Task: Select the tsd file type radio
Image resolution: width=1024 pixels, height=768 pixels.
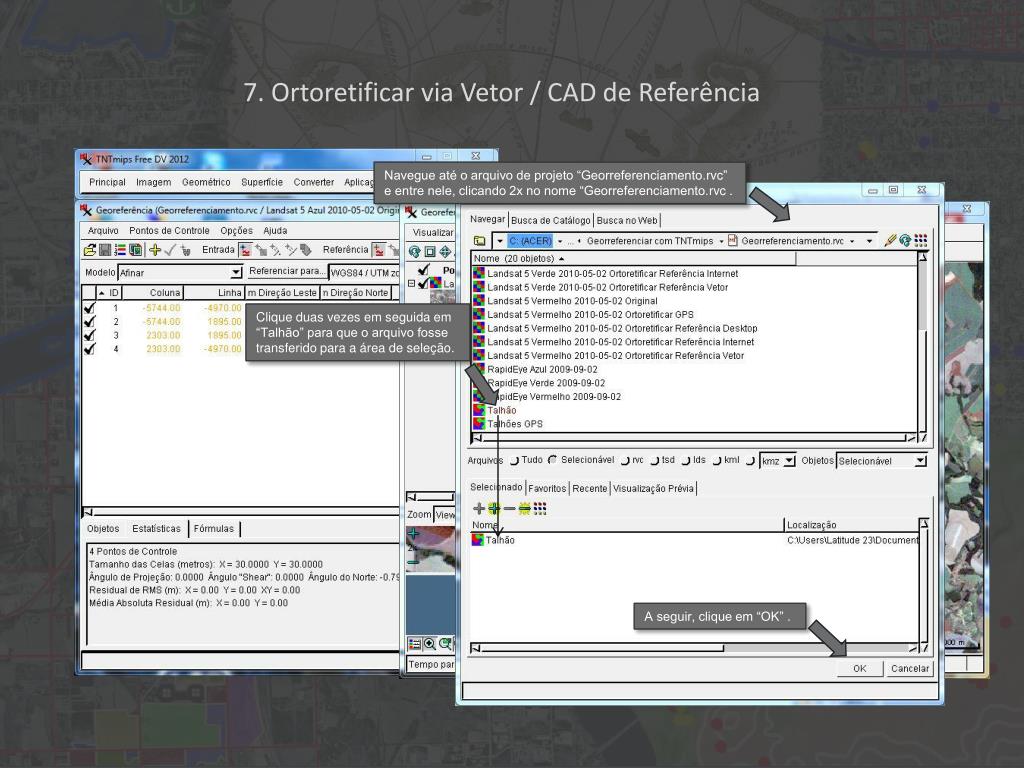Action: pyautogui.click(x=654, y=460)
